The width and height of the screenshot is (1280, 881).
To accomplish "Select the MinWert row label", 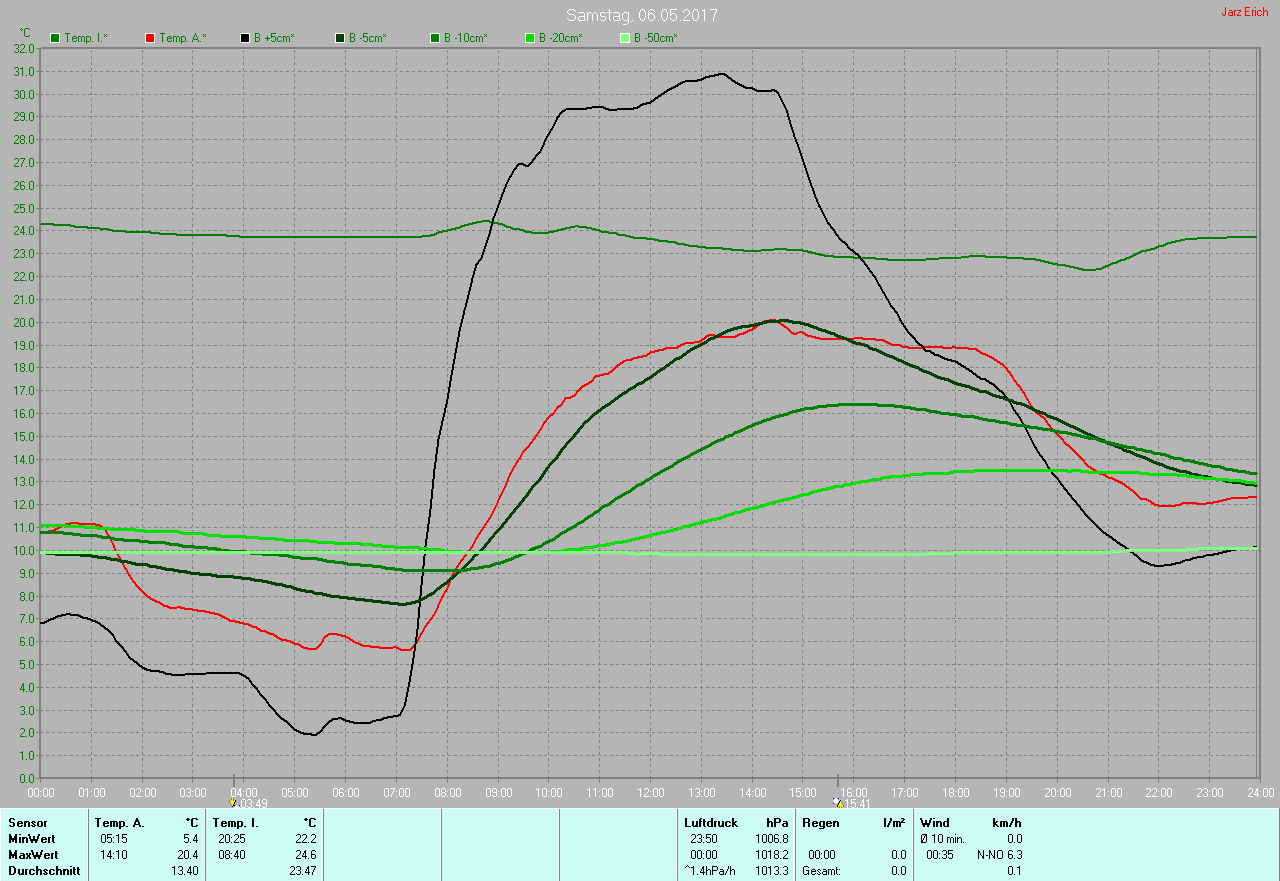I will click(32, 838).
